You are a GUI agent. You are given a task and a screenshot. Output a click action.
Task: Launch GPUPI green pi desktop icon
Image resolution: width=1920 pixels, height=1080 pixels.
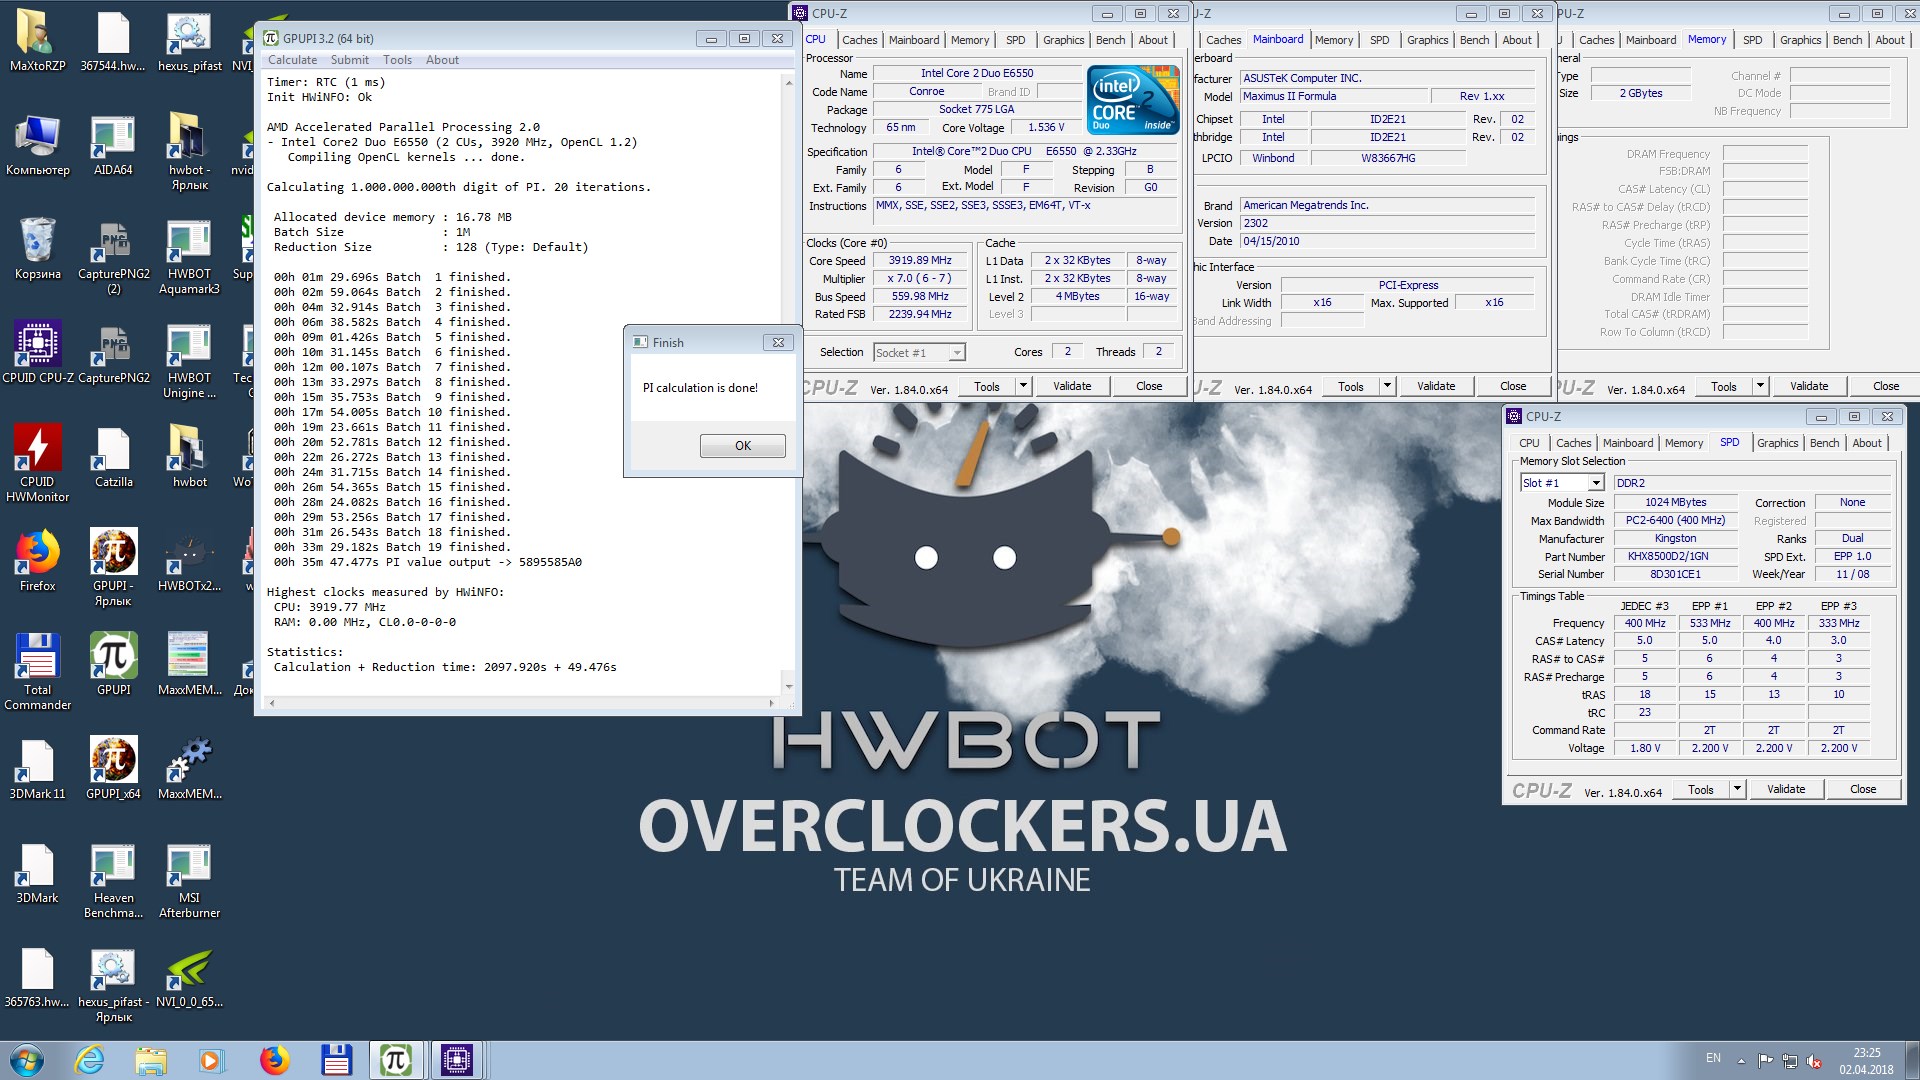(x=113, y=664)
